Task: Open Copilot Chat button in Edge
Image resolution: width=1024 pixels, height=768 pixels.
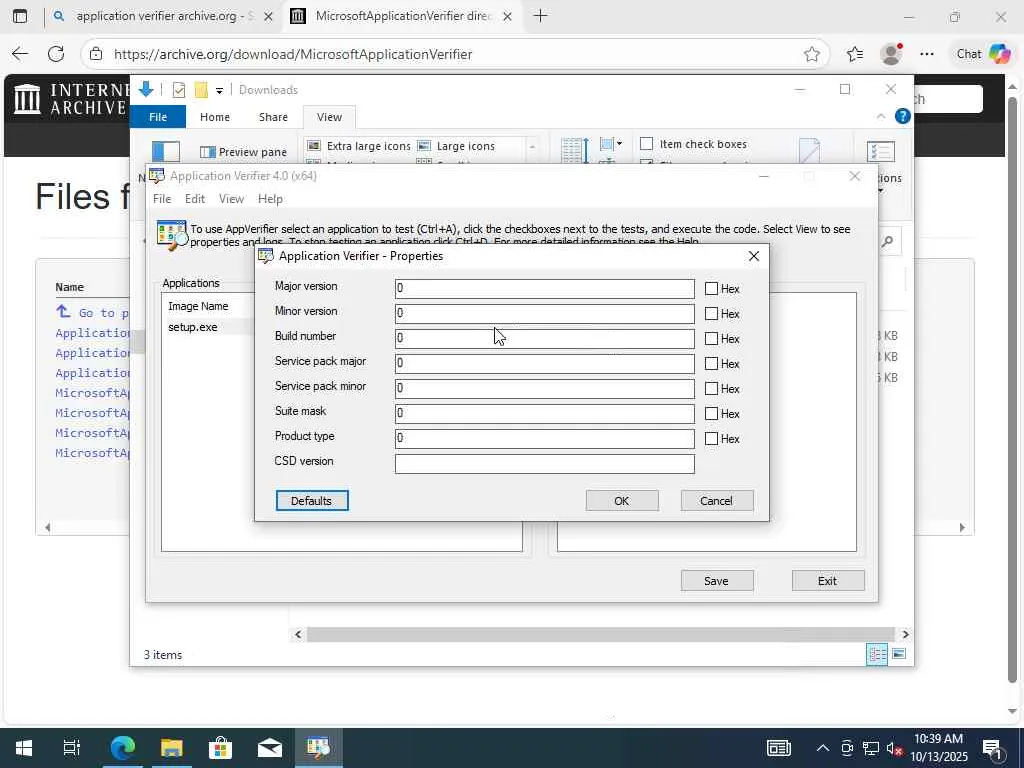Action: (982, 54)
